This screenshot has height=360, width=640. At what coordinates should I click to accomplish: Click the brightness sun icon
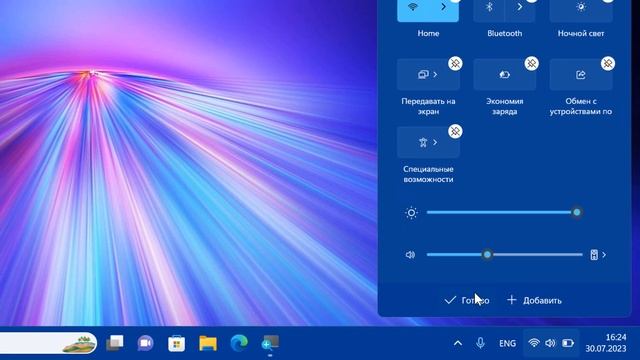tap(411, 213)
